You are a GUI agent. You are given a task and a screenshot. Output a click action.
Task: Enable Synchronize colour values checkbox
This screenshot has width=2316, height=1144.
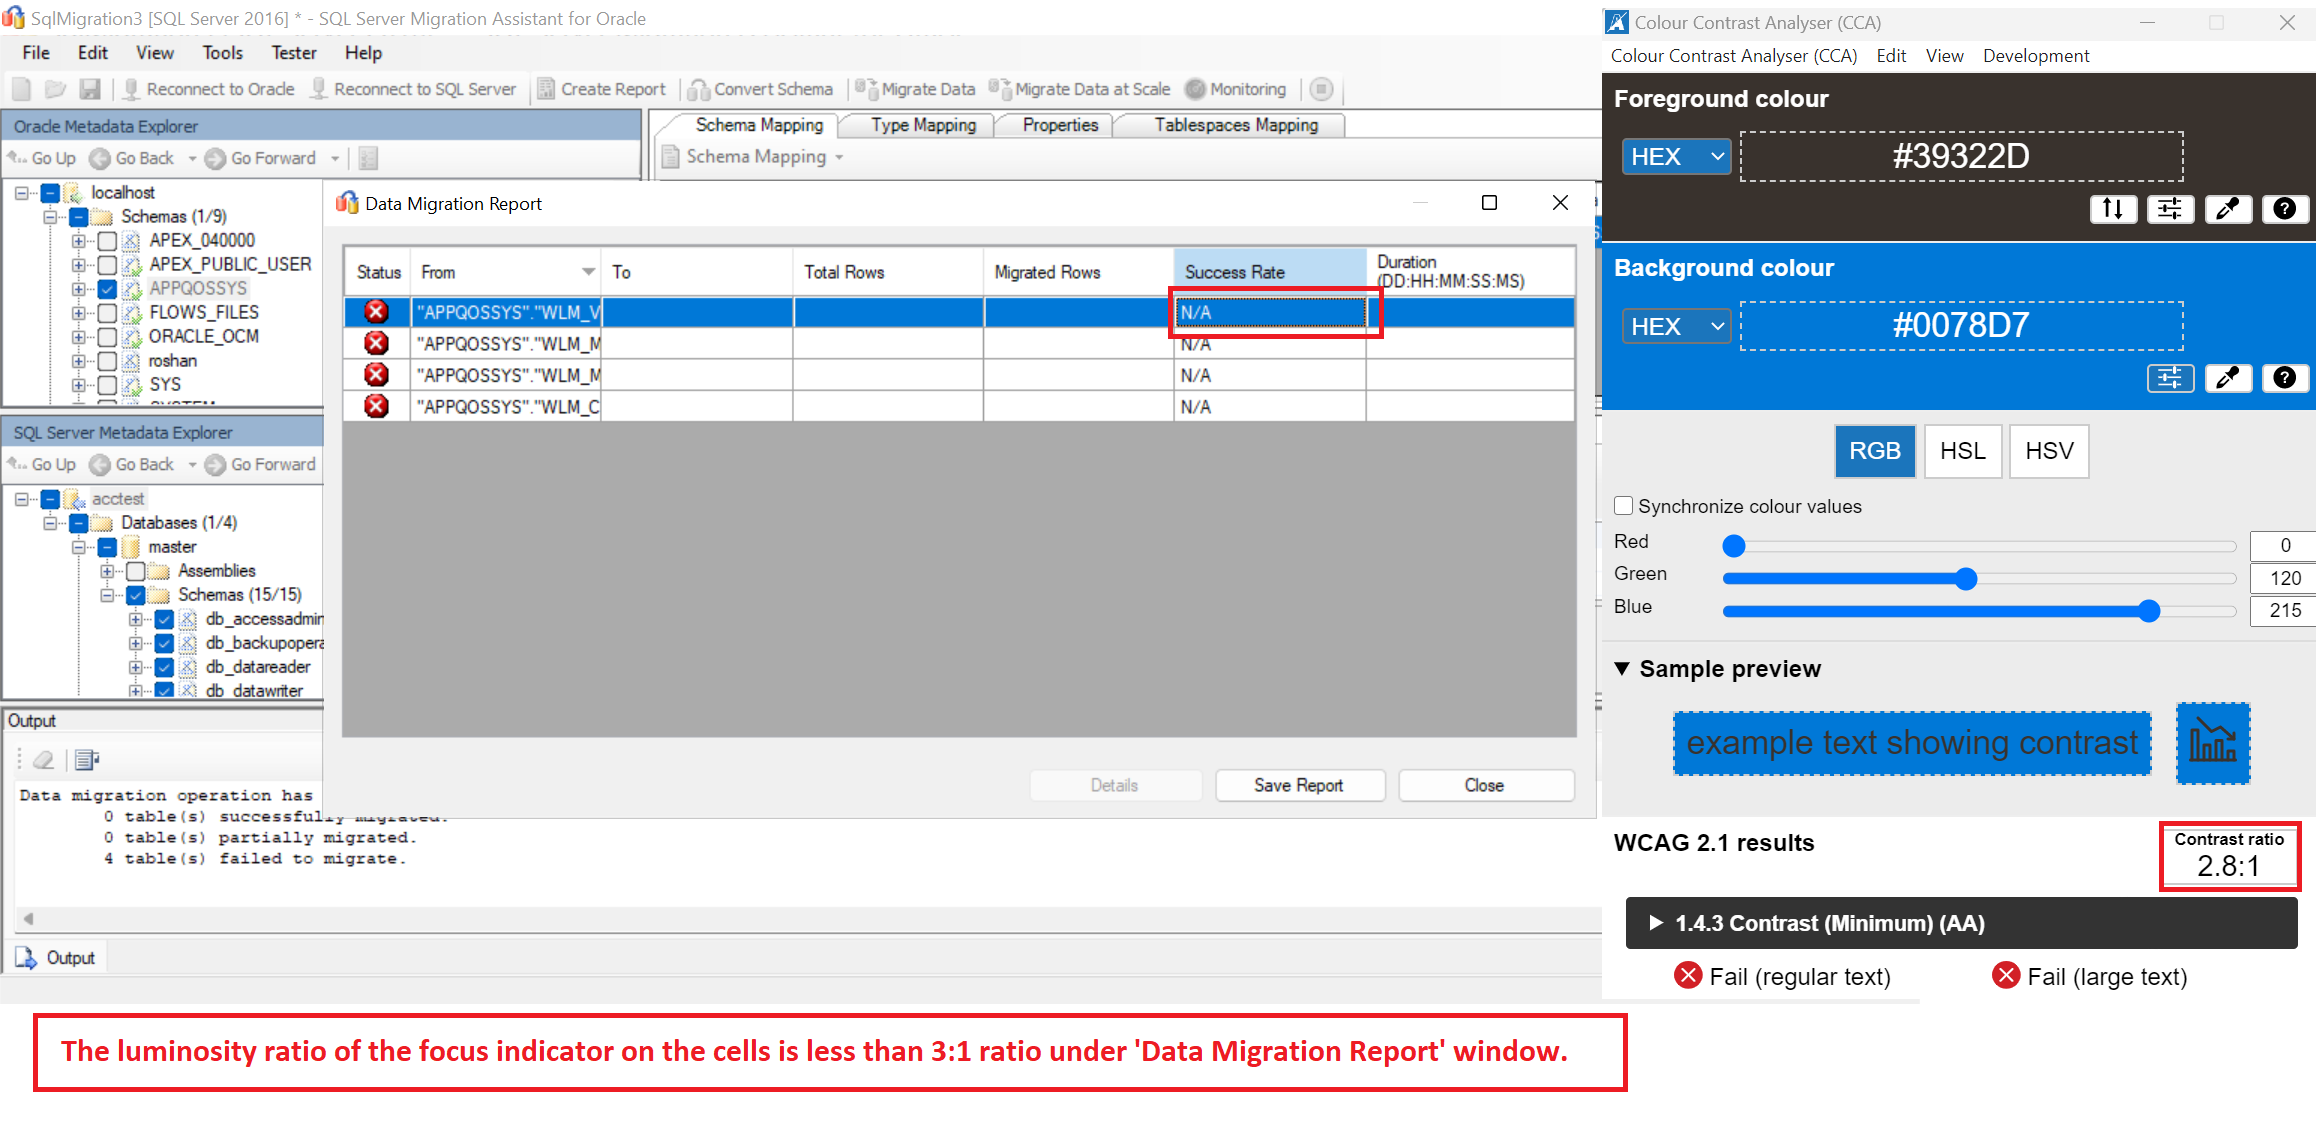(x=1624, y=506)
